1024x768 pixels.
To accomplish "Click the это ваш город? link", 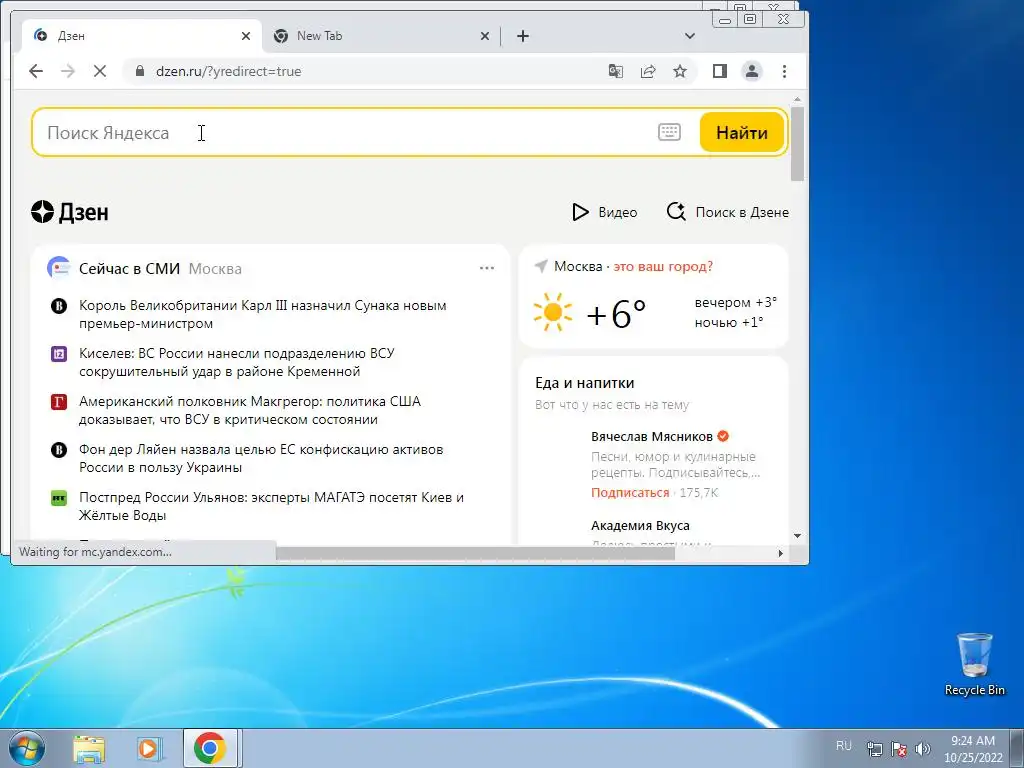I will coord(664,266).
